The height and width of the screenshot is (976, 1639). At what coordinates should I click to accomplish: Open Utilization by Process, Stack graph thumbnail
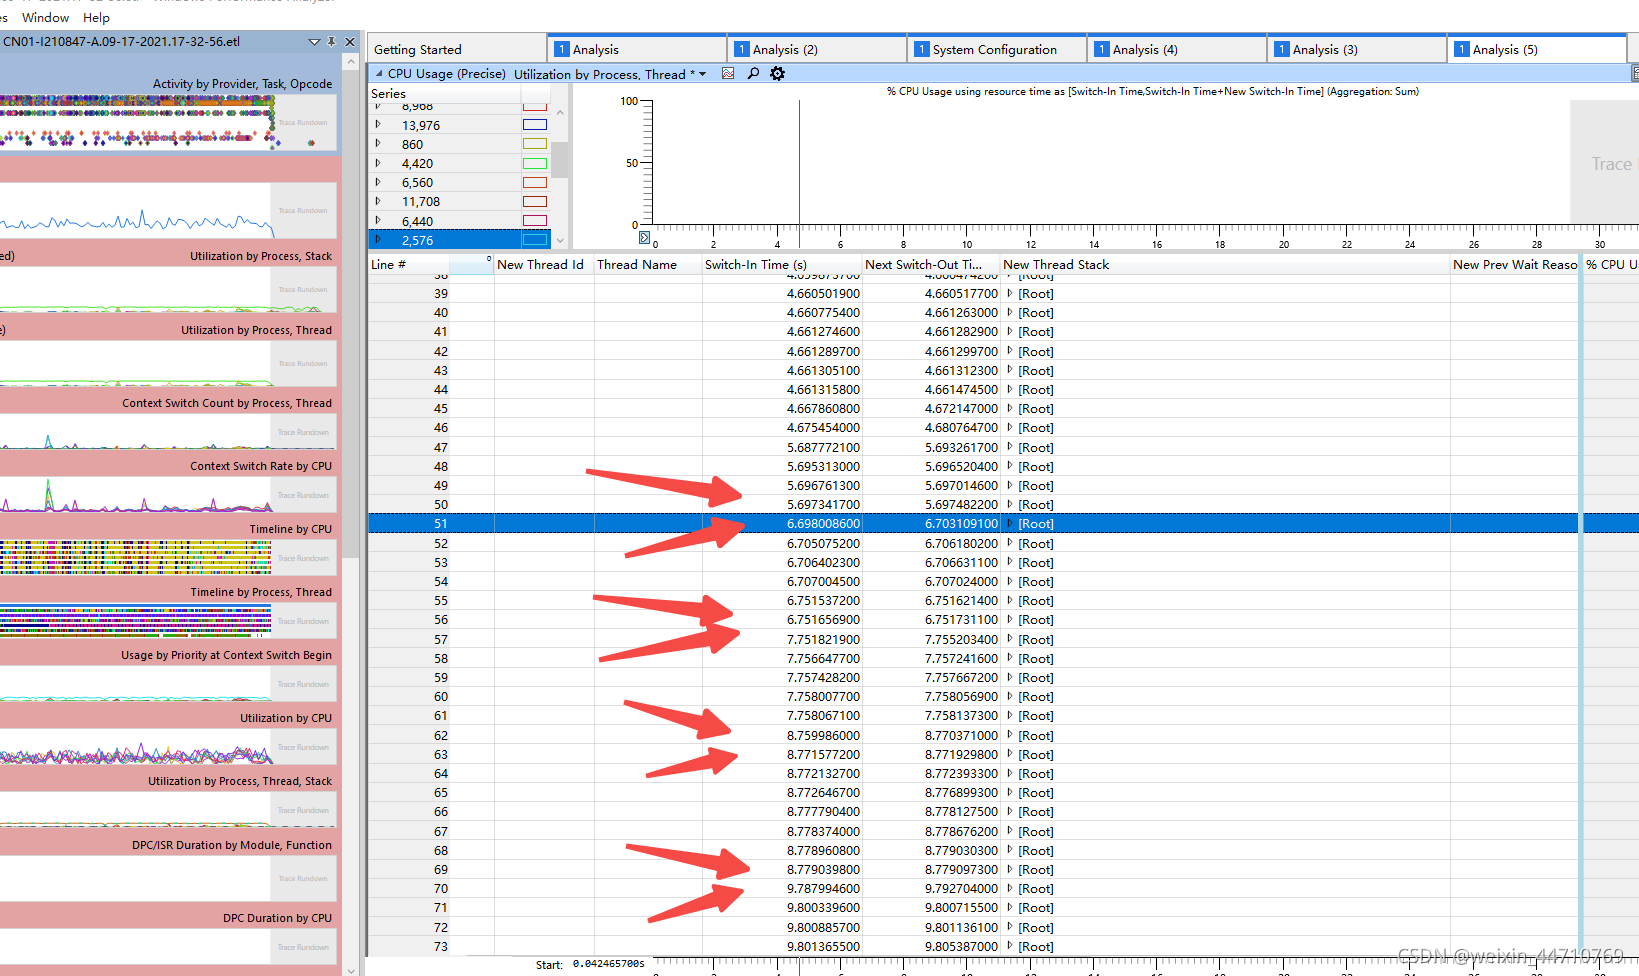pos(168,290)
